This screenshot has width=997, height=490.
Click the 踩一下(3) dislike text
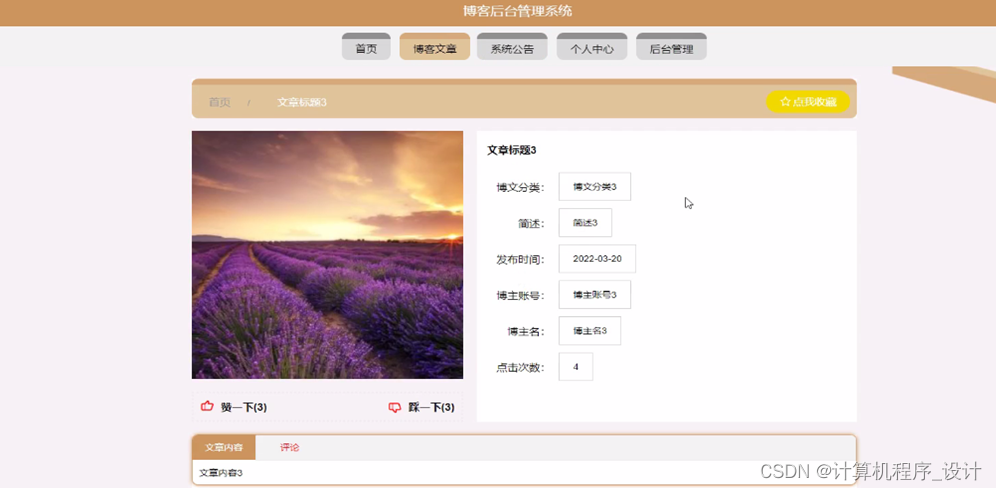coord(431,407)
